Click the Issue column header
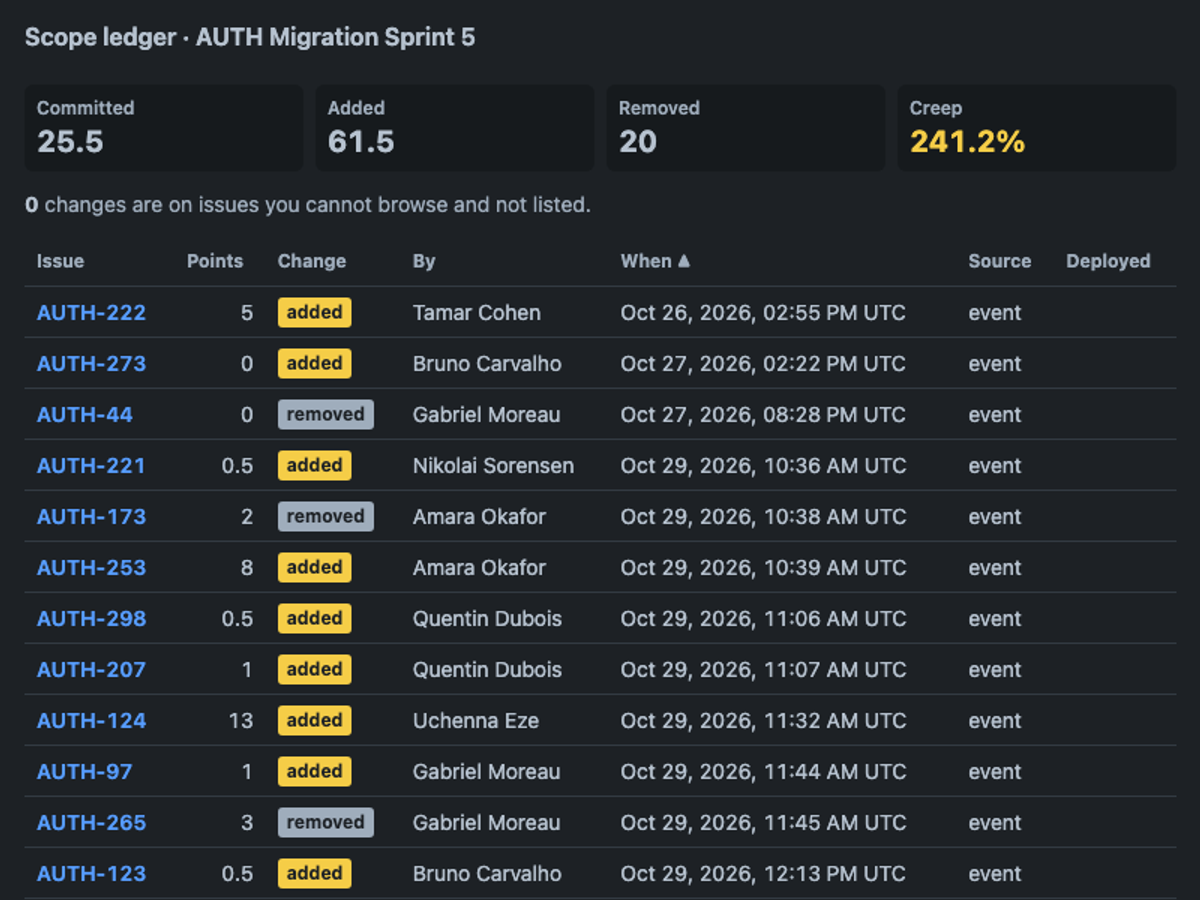Screen dimensions: 1200x900 pyautogui.click(x=60, y=261)
